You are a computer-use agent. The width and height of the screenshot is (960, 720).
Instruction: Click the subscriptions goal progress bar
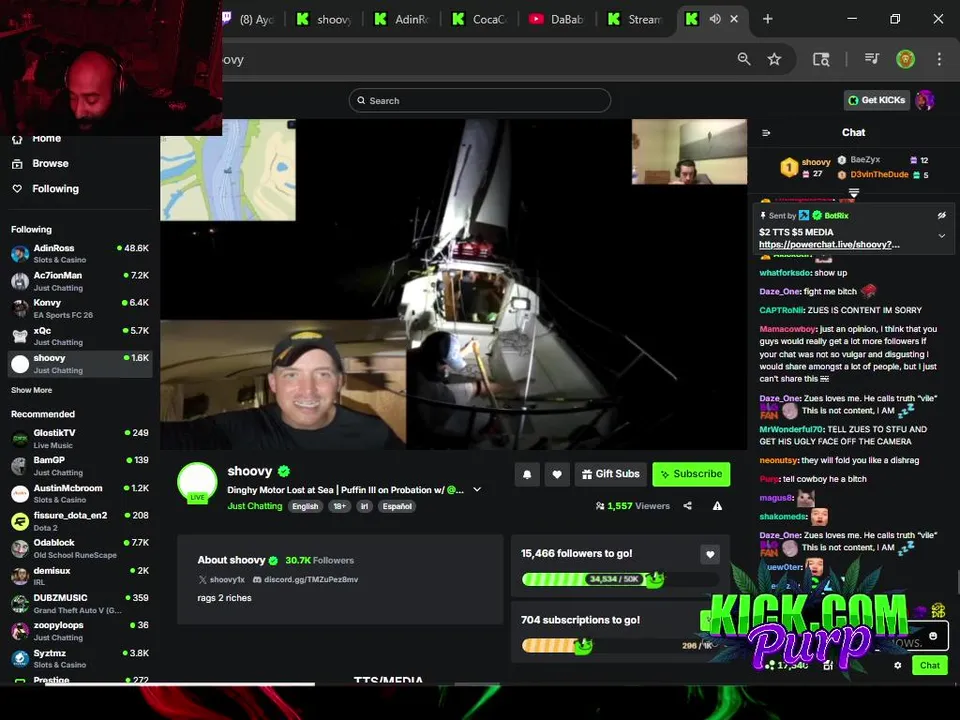tap(617, 645)
